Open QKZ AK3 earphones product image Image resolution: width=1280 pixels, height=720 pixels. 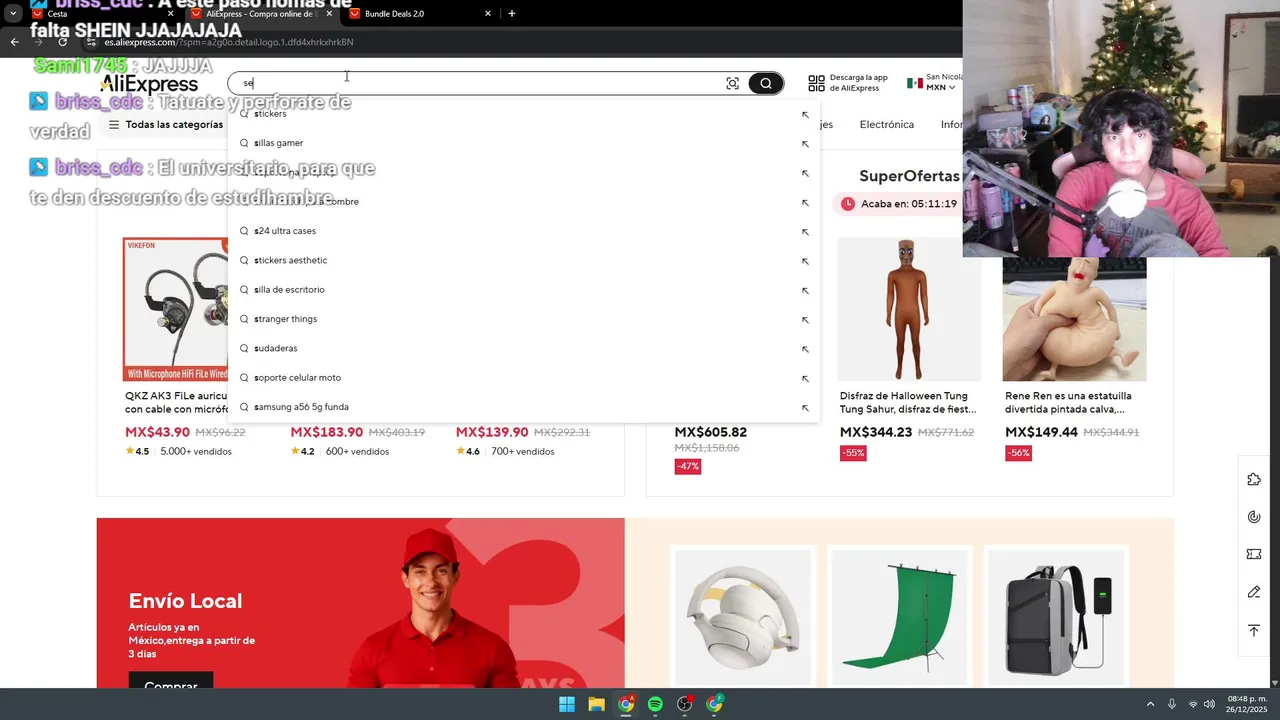click(176, 309)
